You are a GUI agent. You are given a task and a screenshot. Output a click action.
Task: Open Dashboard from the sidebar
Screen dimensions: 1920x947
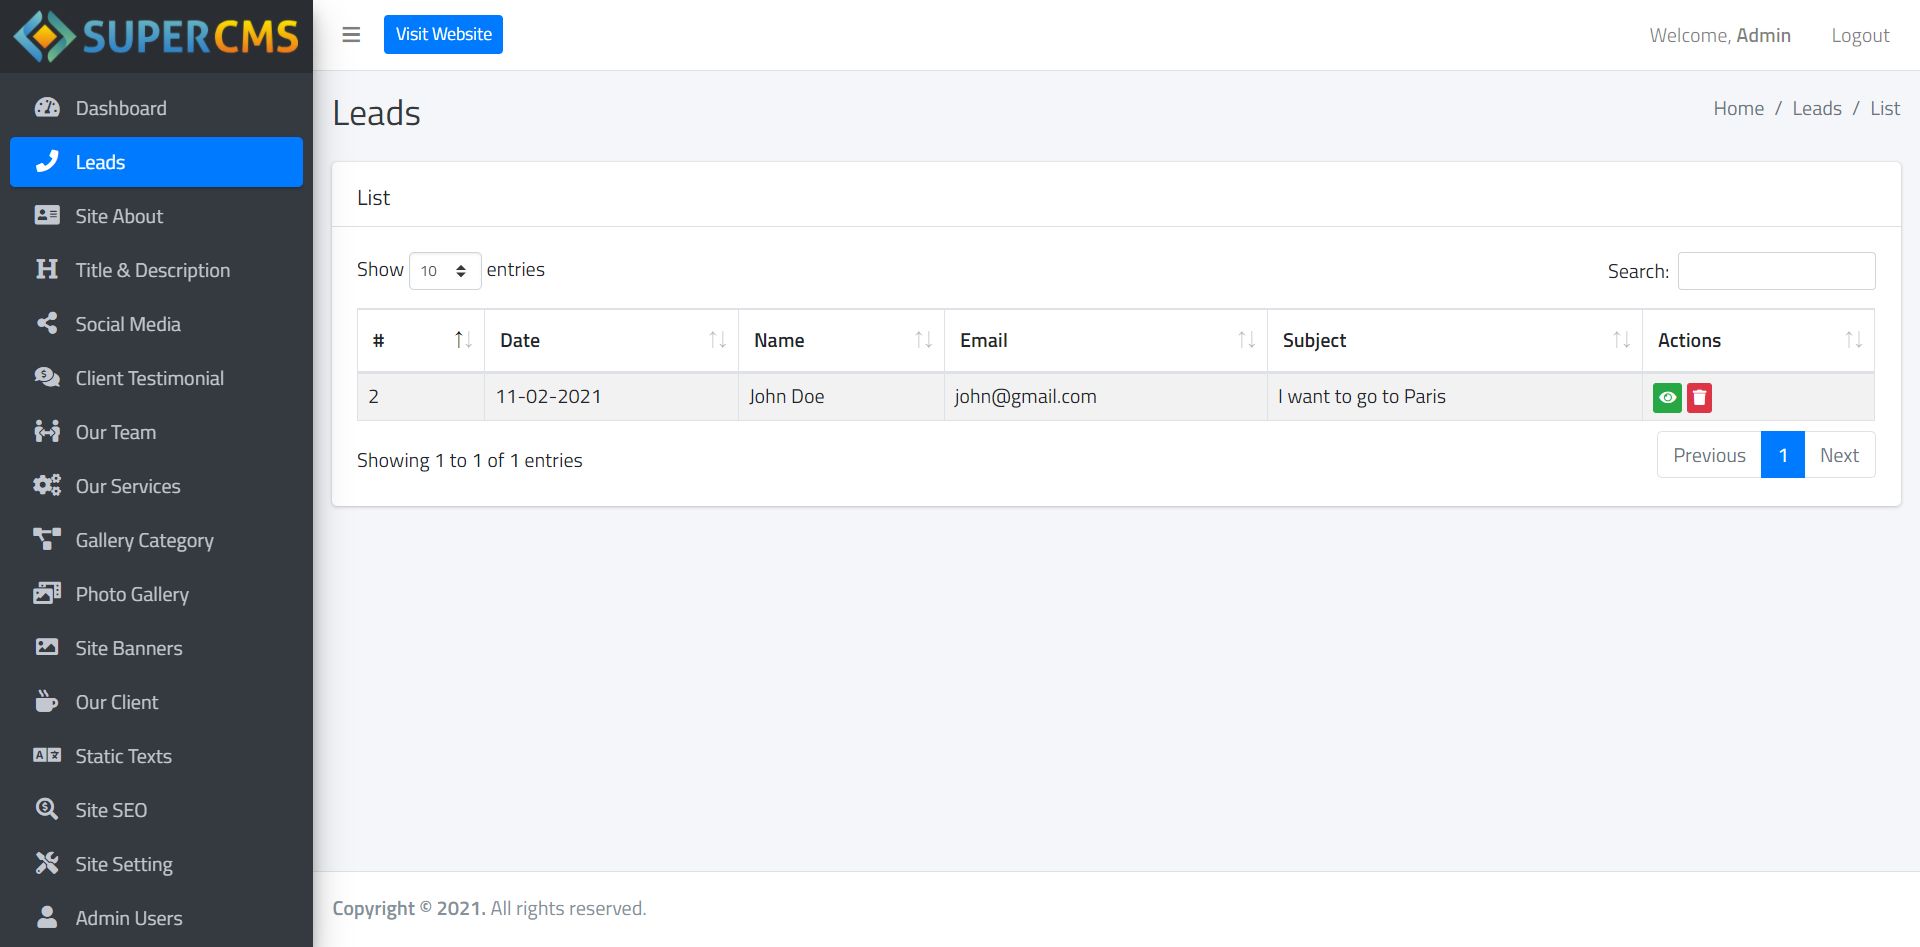[120, 108]
